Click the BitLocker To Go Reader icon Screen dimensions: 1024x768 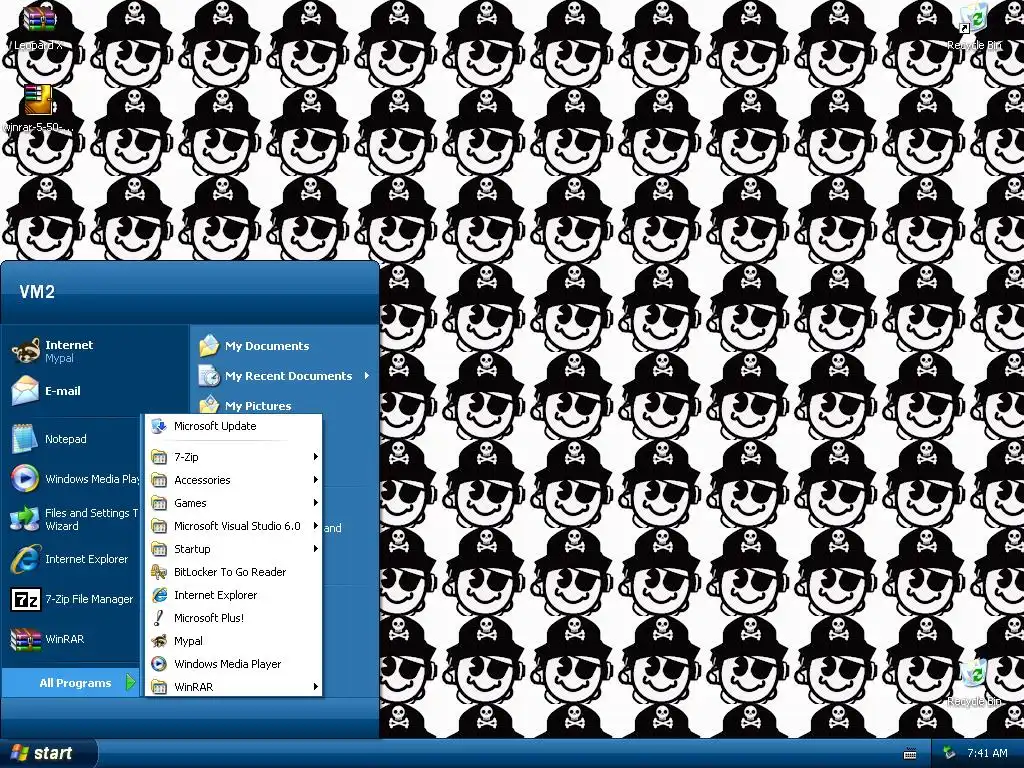tap(159, 572)
